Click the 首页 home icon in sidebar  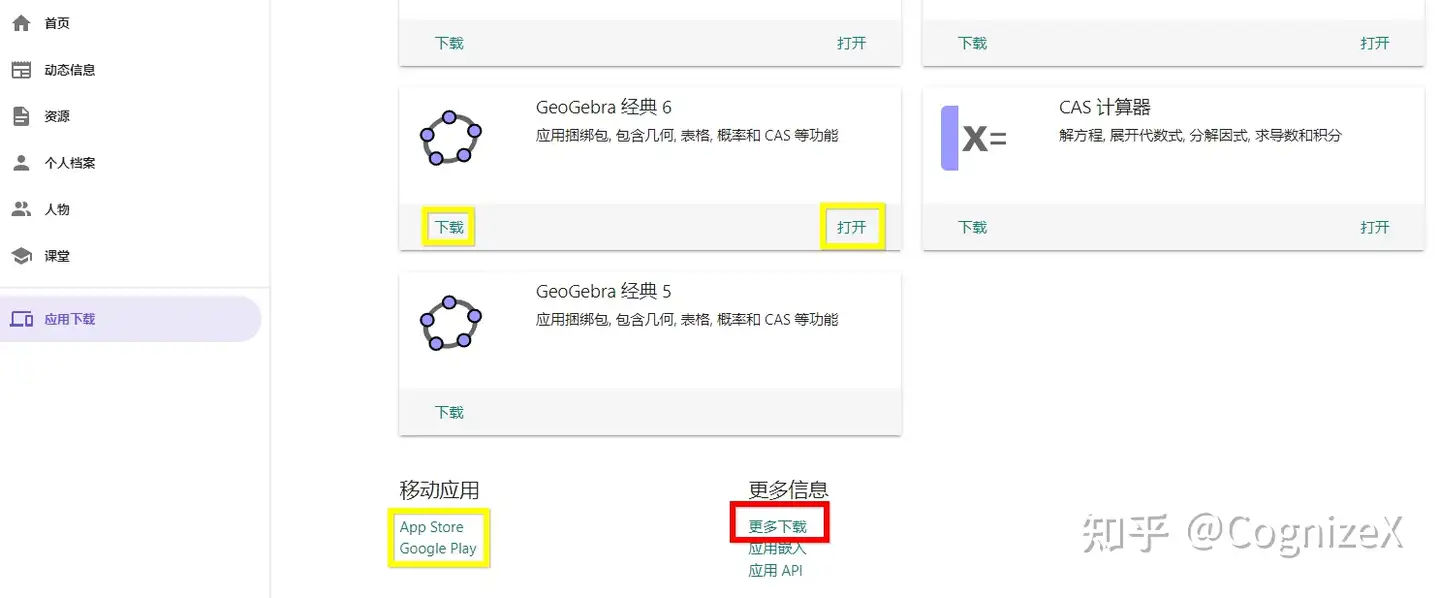(x=21, y=23)
